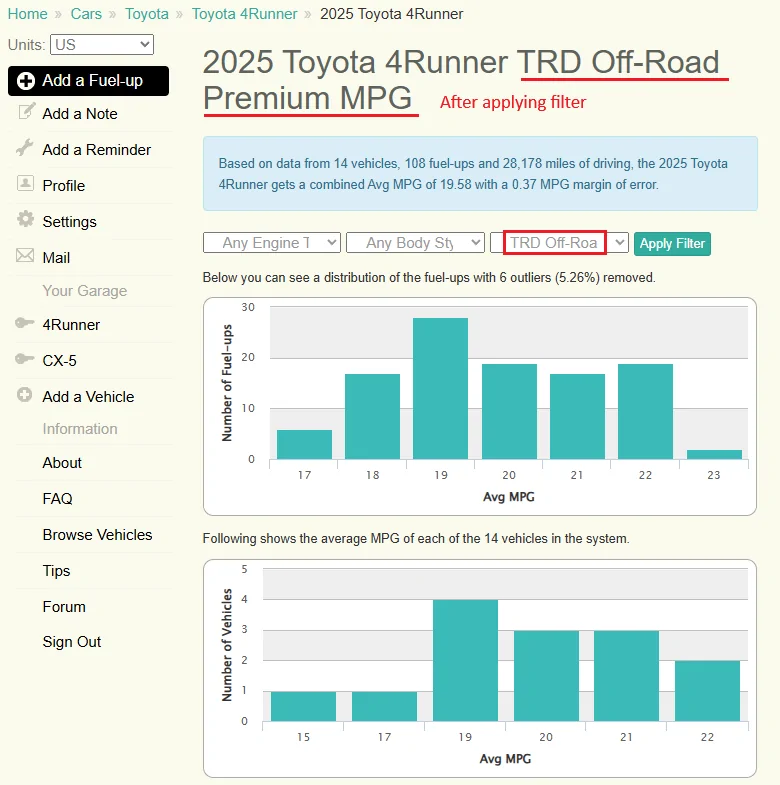Image resolution: width=780 pixels, height=785 pixels.
Task: Click the 15 MPG bar in vehicles chart
Action: pos(303,706)
